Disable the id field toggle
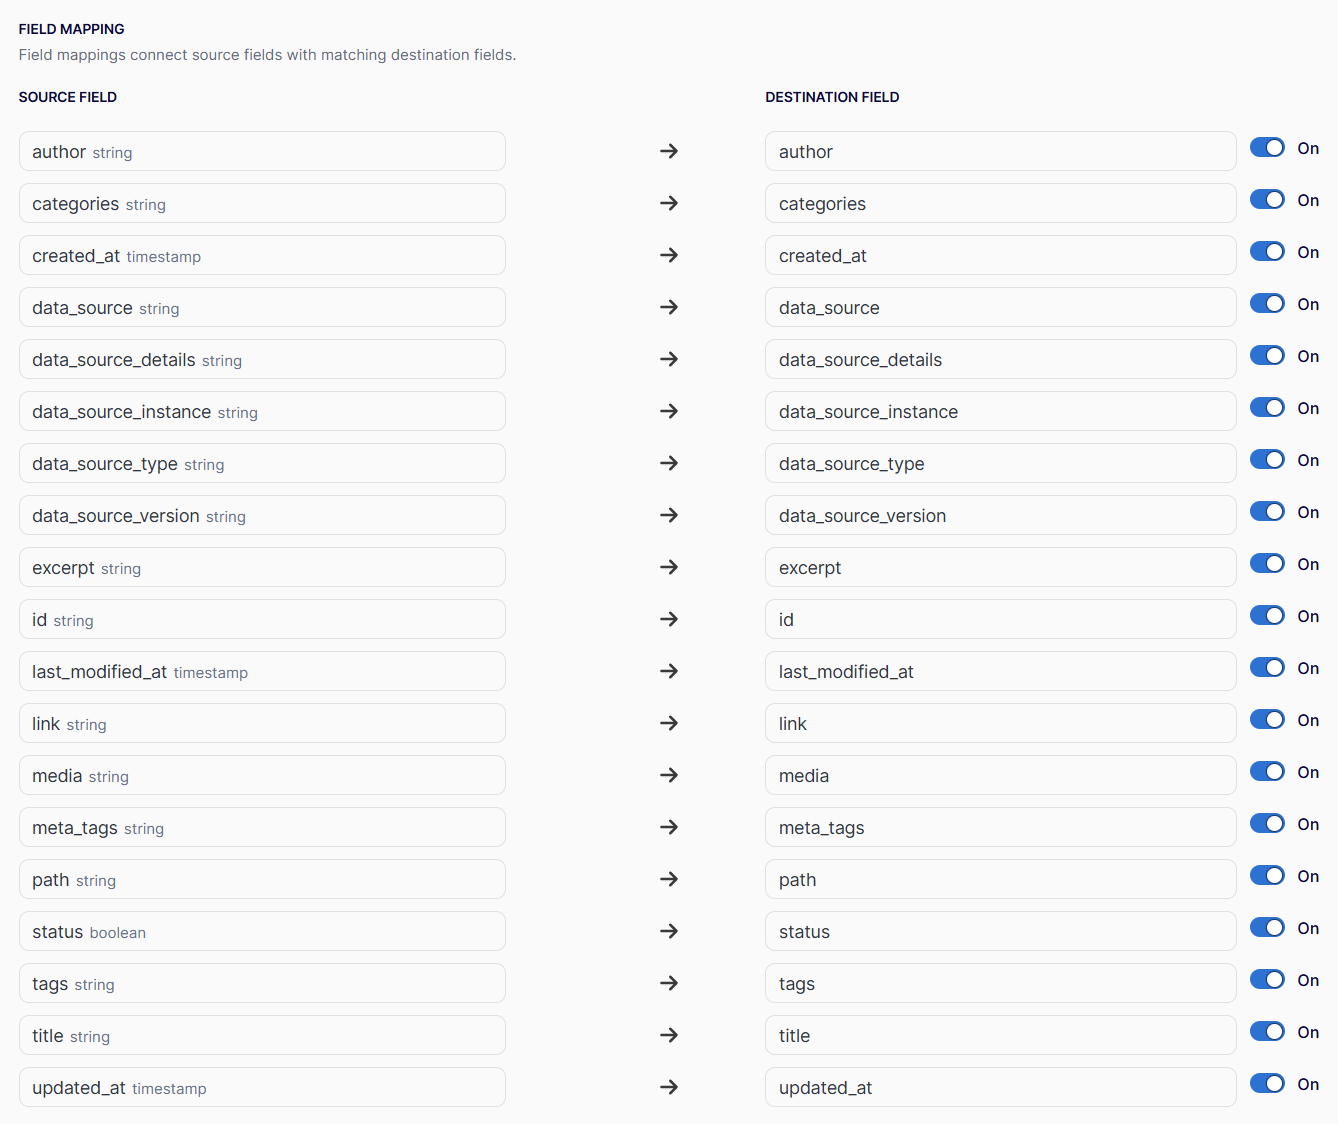 1267,616
